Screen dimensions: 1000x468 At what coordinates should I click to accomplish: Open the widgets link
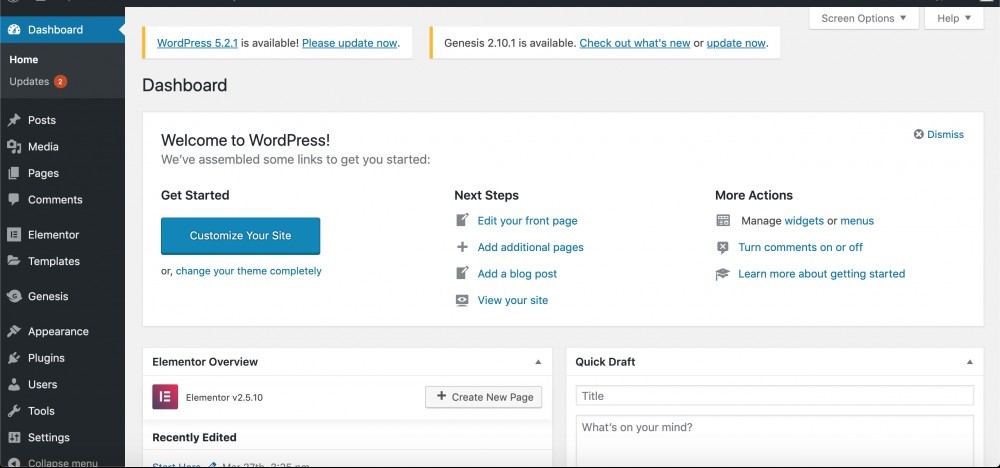click(x=804, y=221)
